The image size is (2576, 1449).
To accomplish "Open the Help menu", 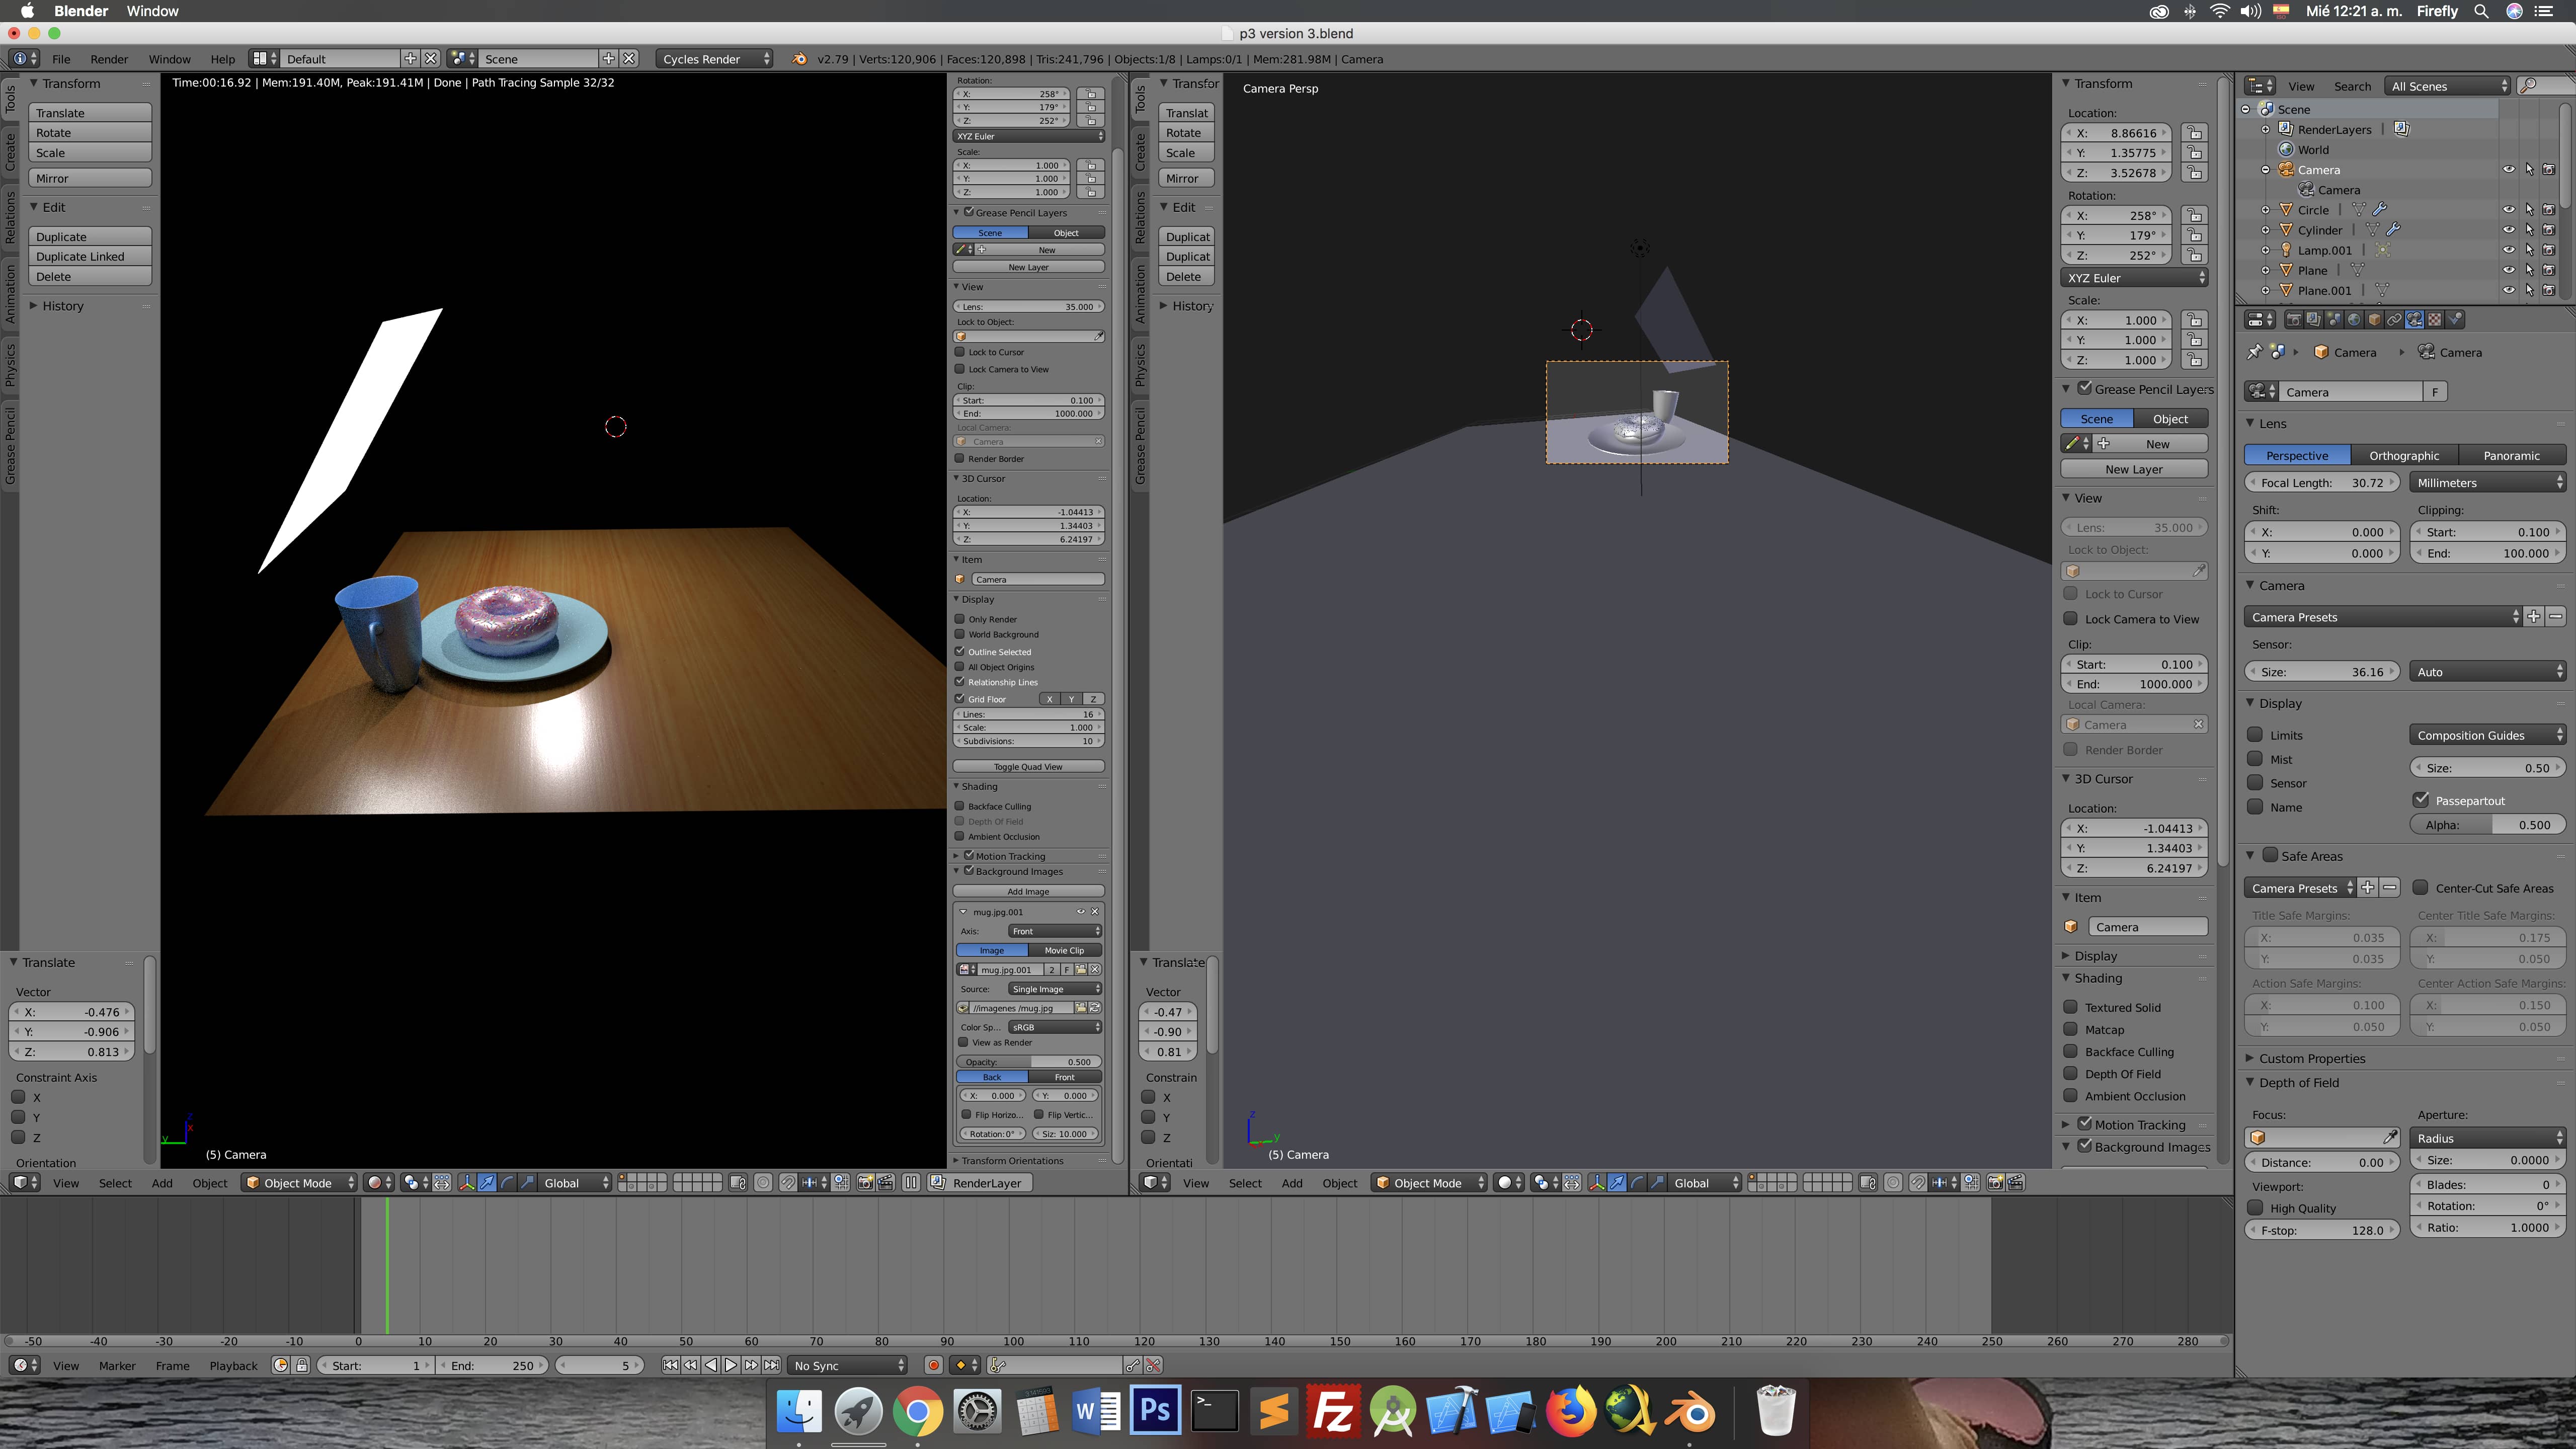I will point(223,59).
